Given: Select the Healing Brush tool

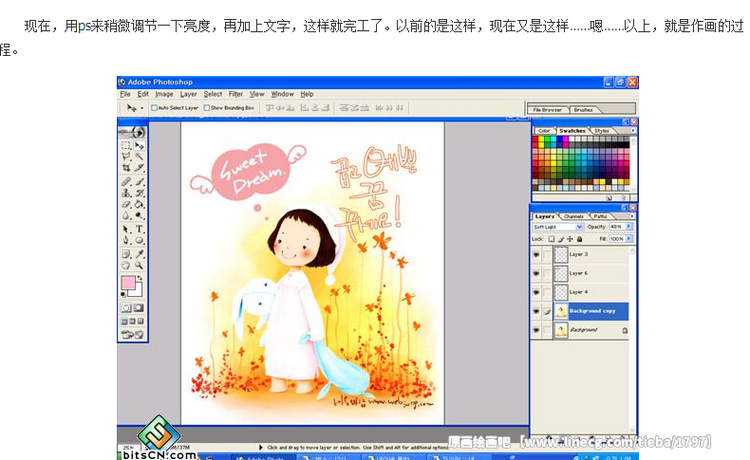Looking at the screenshot, I should pos(126,182).
